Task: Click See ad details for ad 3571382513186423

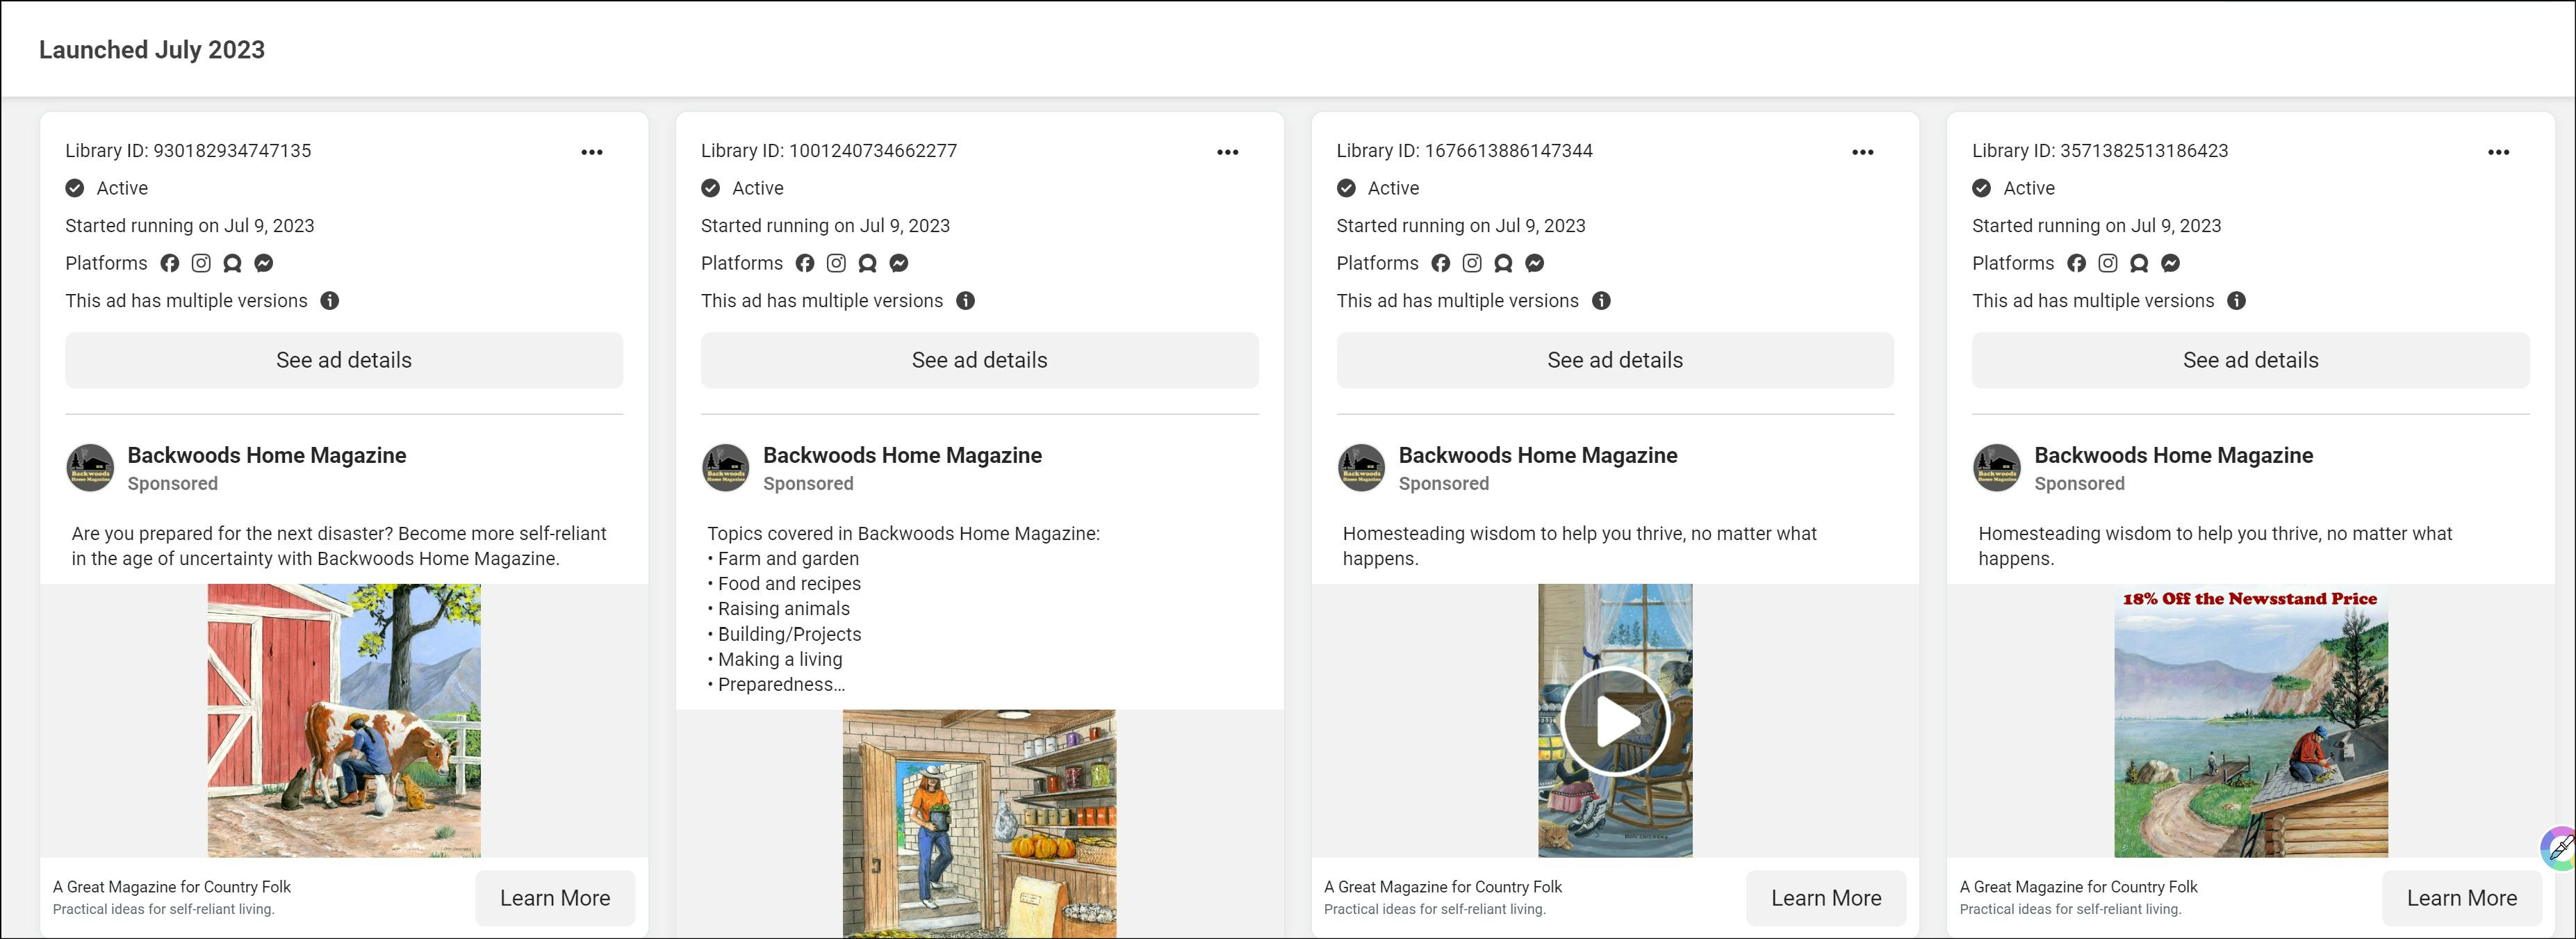Action: click(x=2251, y=360)
